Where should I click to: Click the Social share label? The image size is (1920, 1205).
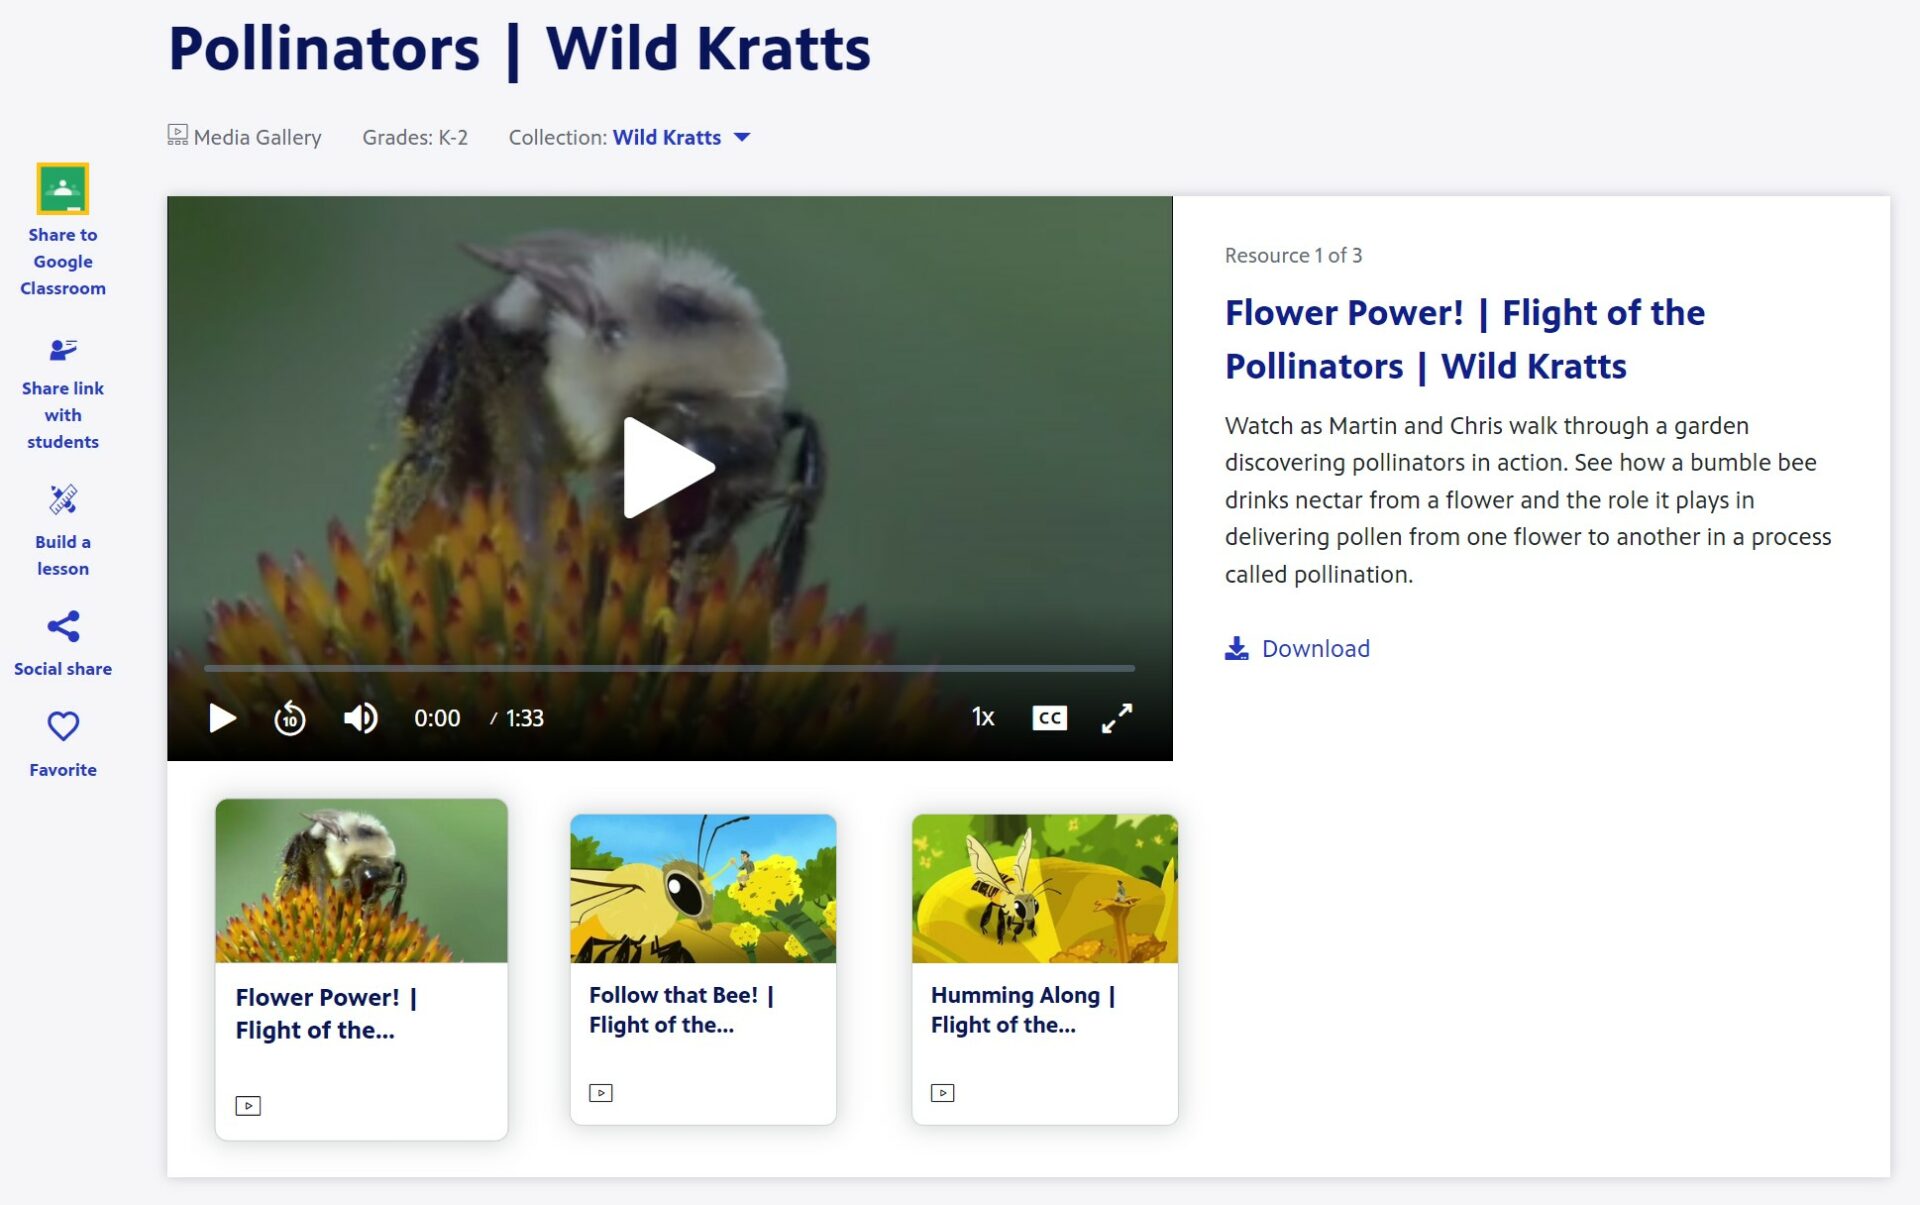click(x=63, y=669)
